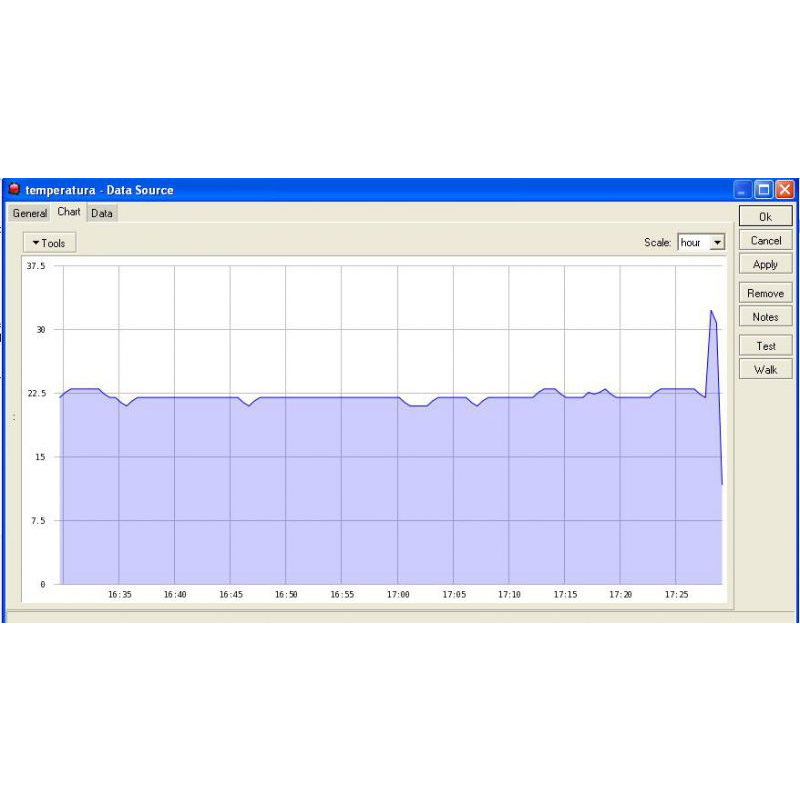Remove this data source
Screen dimensions: 800x800
point(765,293)
